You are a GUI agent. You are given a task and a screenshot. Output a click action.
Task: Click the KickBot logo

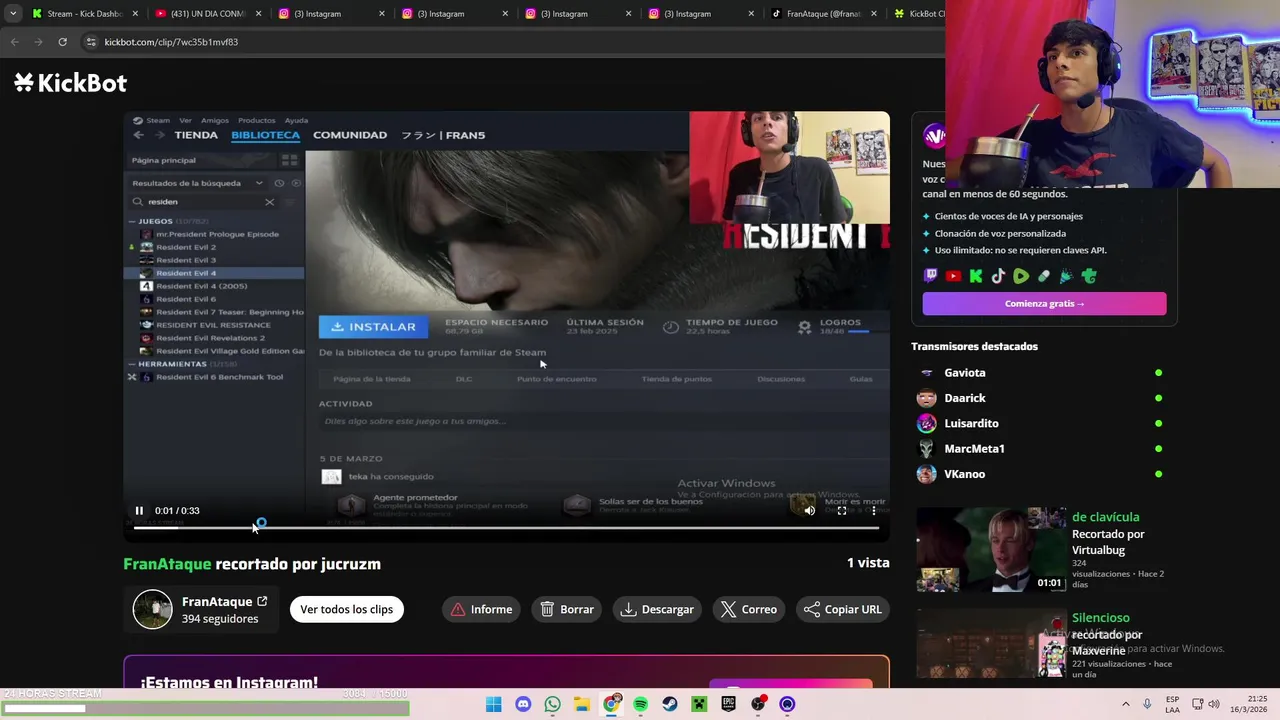tap(70, 83)
